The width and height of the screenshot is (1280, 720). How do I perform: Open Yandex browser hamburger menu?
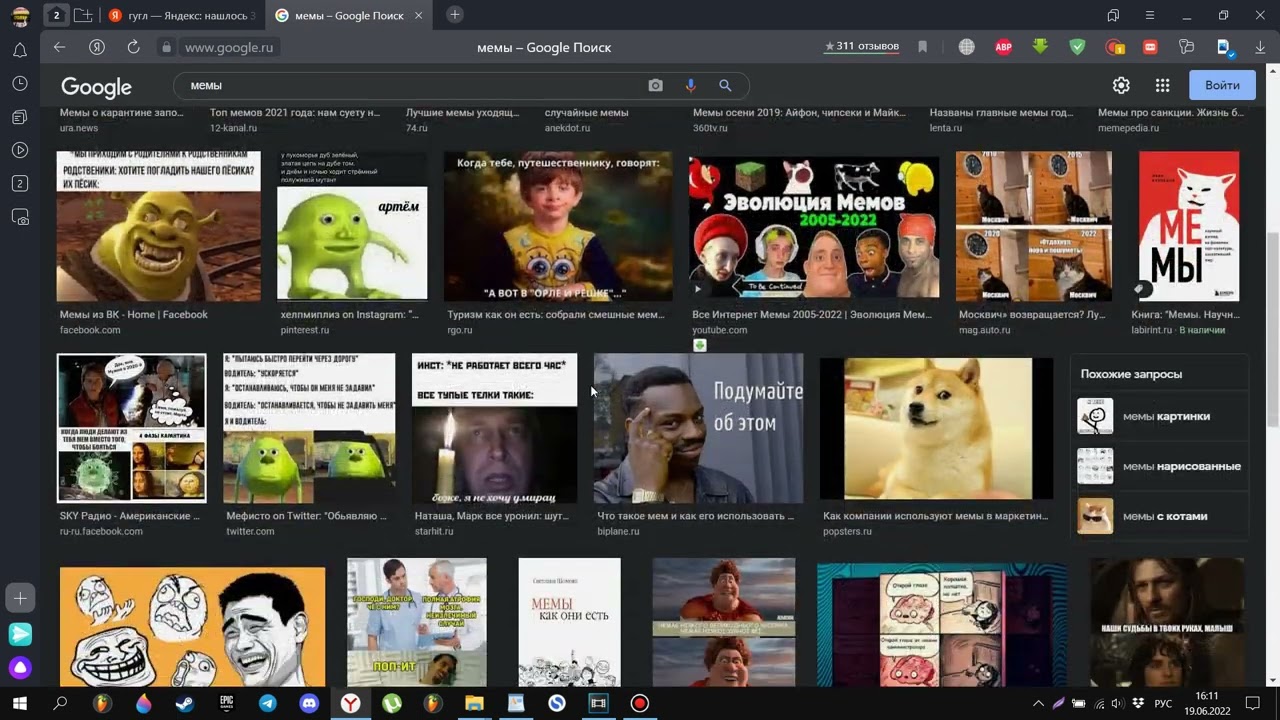tap(1150, 15)
